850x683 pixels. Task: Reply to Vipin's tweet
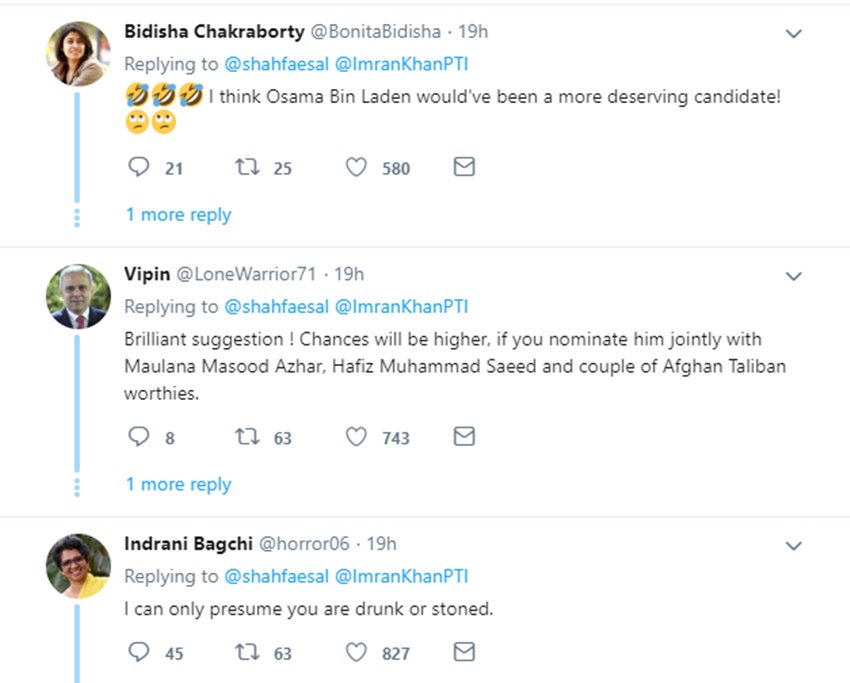click(139, 437)
